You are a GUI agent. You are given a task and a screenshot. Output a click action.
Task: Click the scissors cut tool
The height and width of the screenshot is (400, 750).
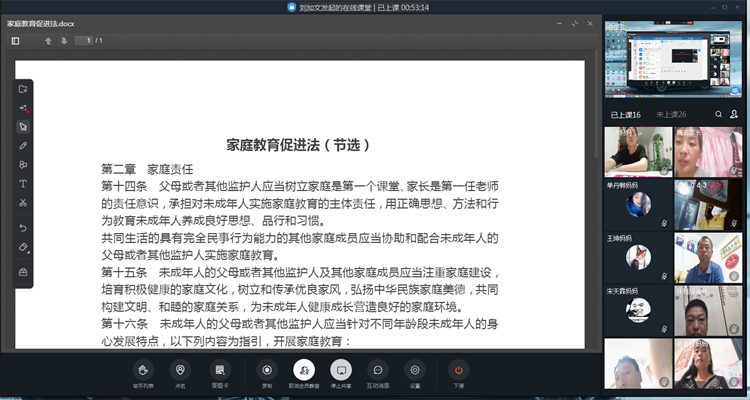23,203
